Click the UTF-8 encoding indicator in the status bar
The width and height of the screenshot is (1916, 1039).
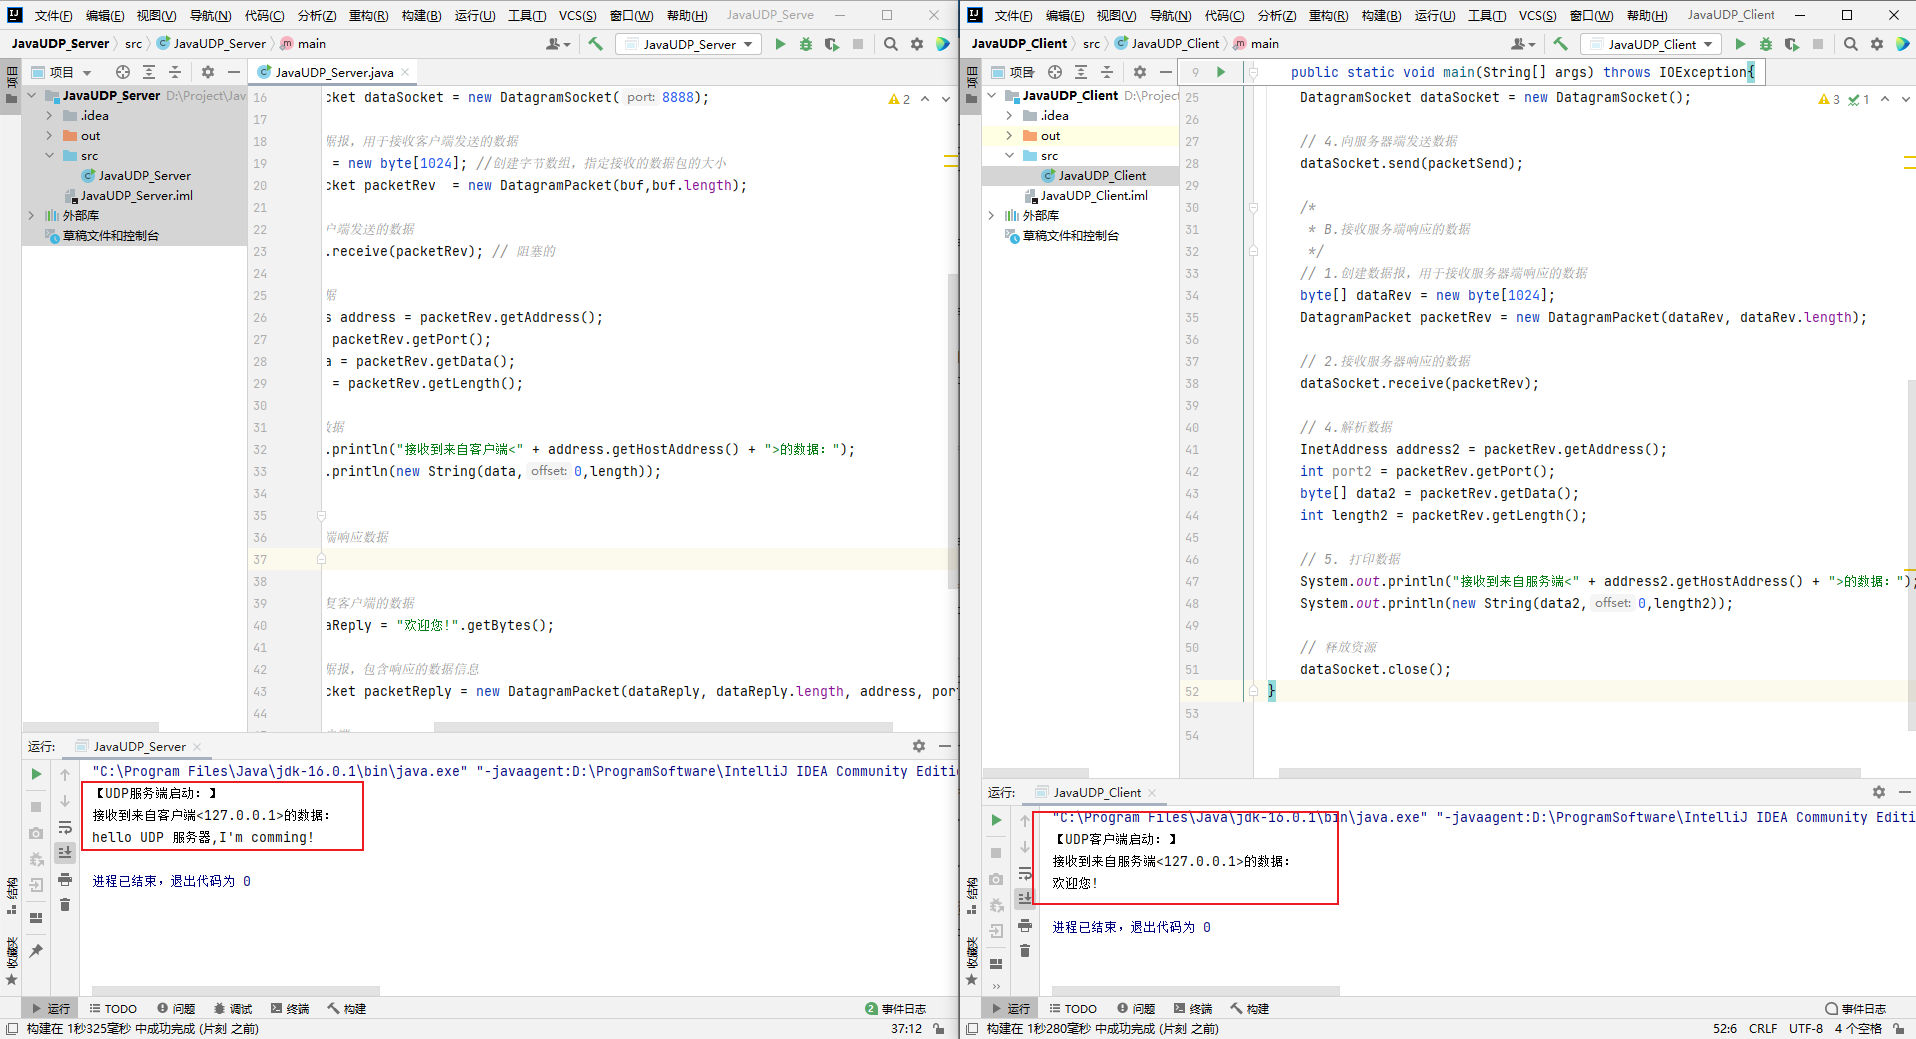pos(1806,1028)
